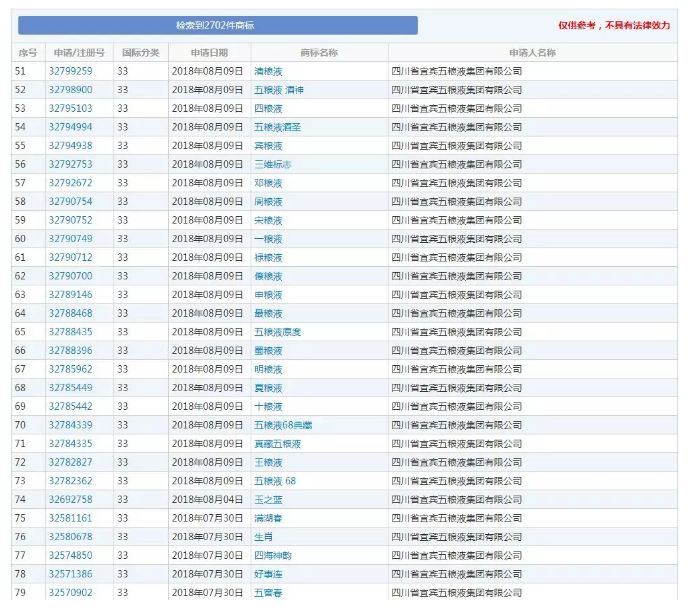Open trademark name 五粮液原度
688x611 pixels.
tap(278, 332)
